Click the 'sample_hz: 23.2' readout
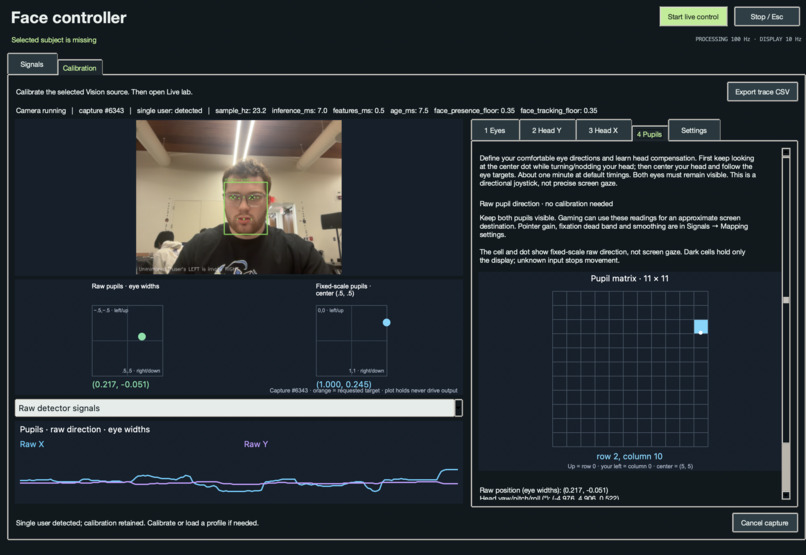 (241, 110)
